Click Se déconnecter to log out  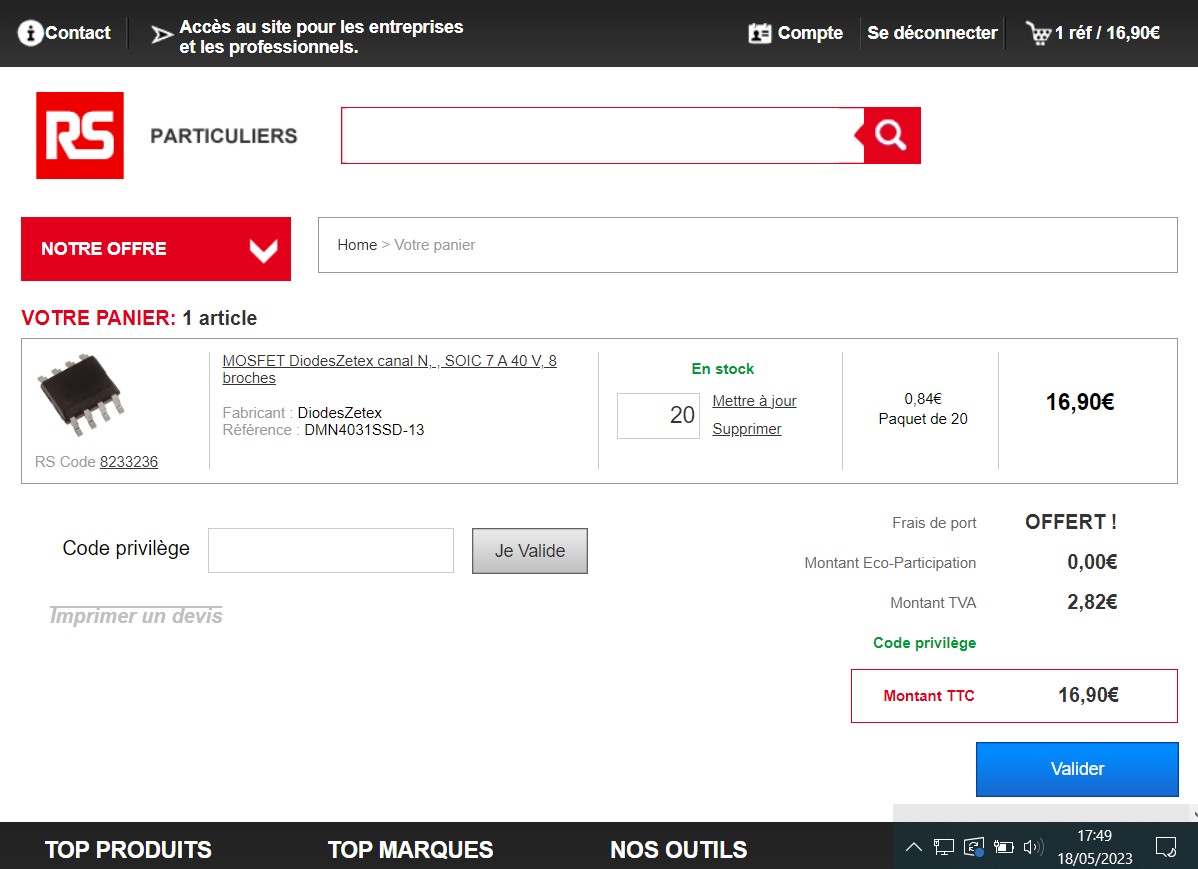point(932,33)
